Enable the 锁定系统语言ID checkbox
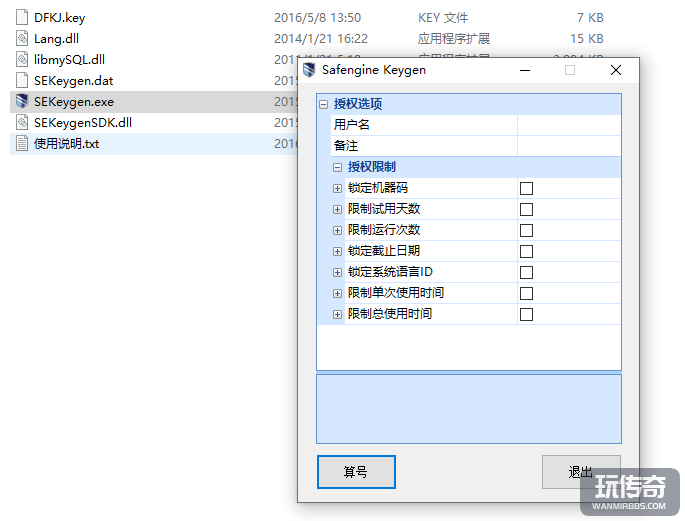685x521 pixels. pyautogui.click(x=526, y=273)
